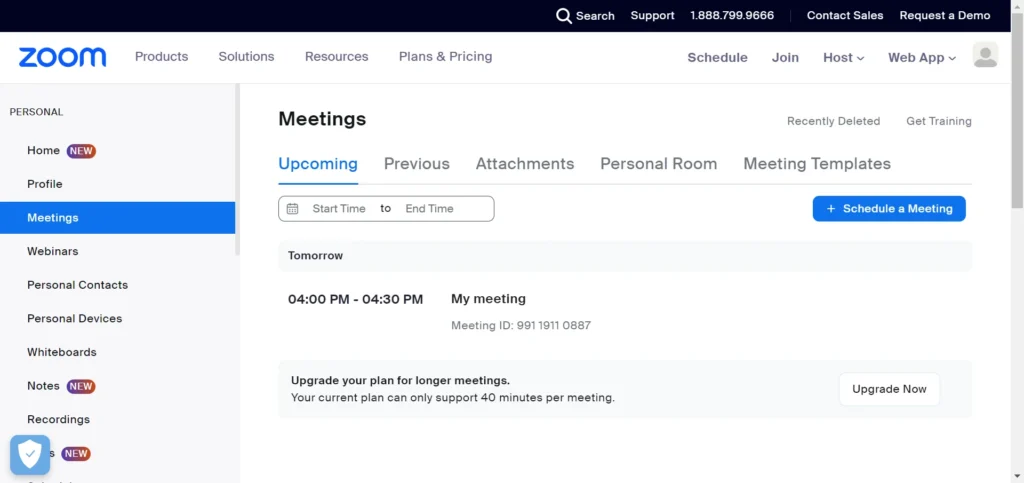Switch to the Attachments tab

(525, 164)
